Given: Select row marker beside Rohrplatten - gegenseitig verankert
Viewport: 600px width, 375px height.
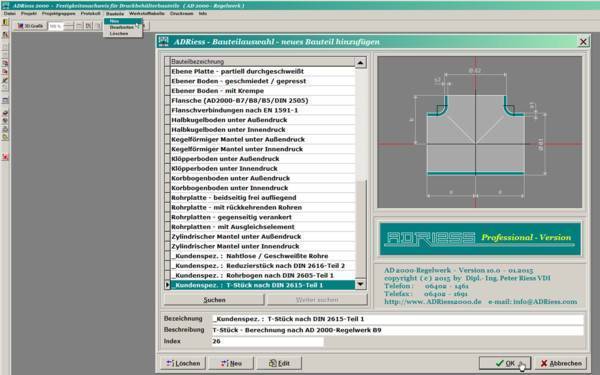Looking at the screenshot, I should 167,217.
